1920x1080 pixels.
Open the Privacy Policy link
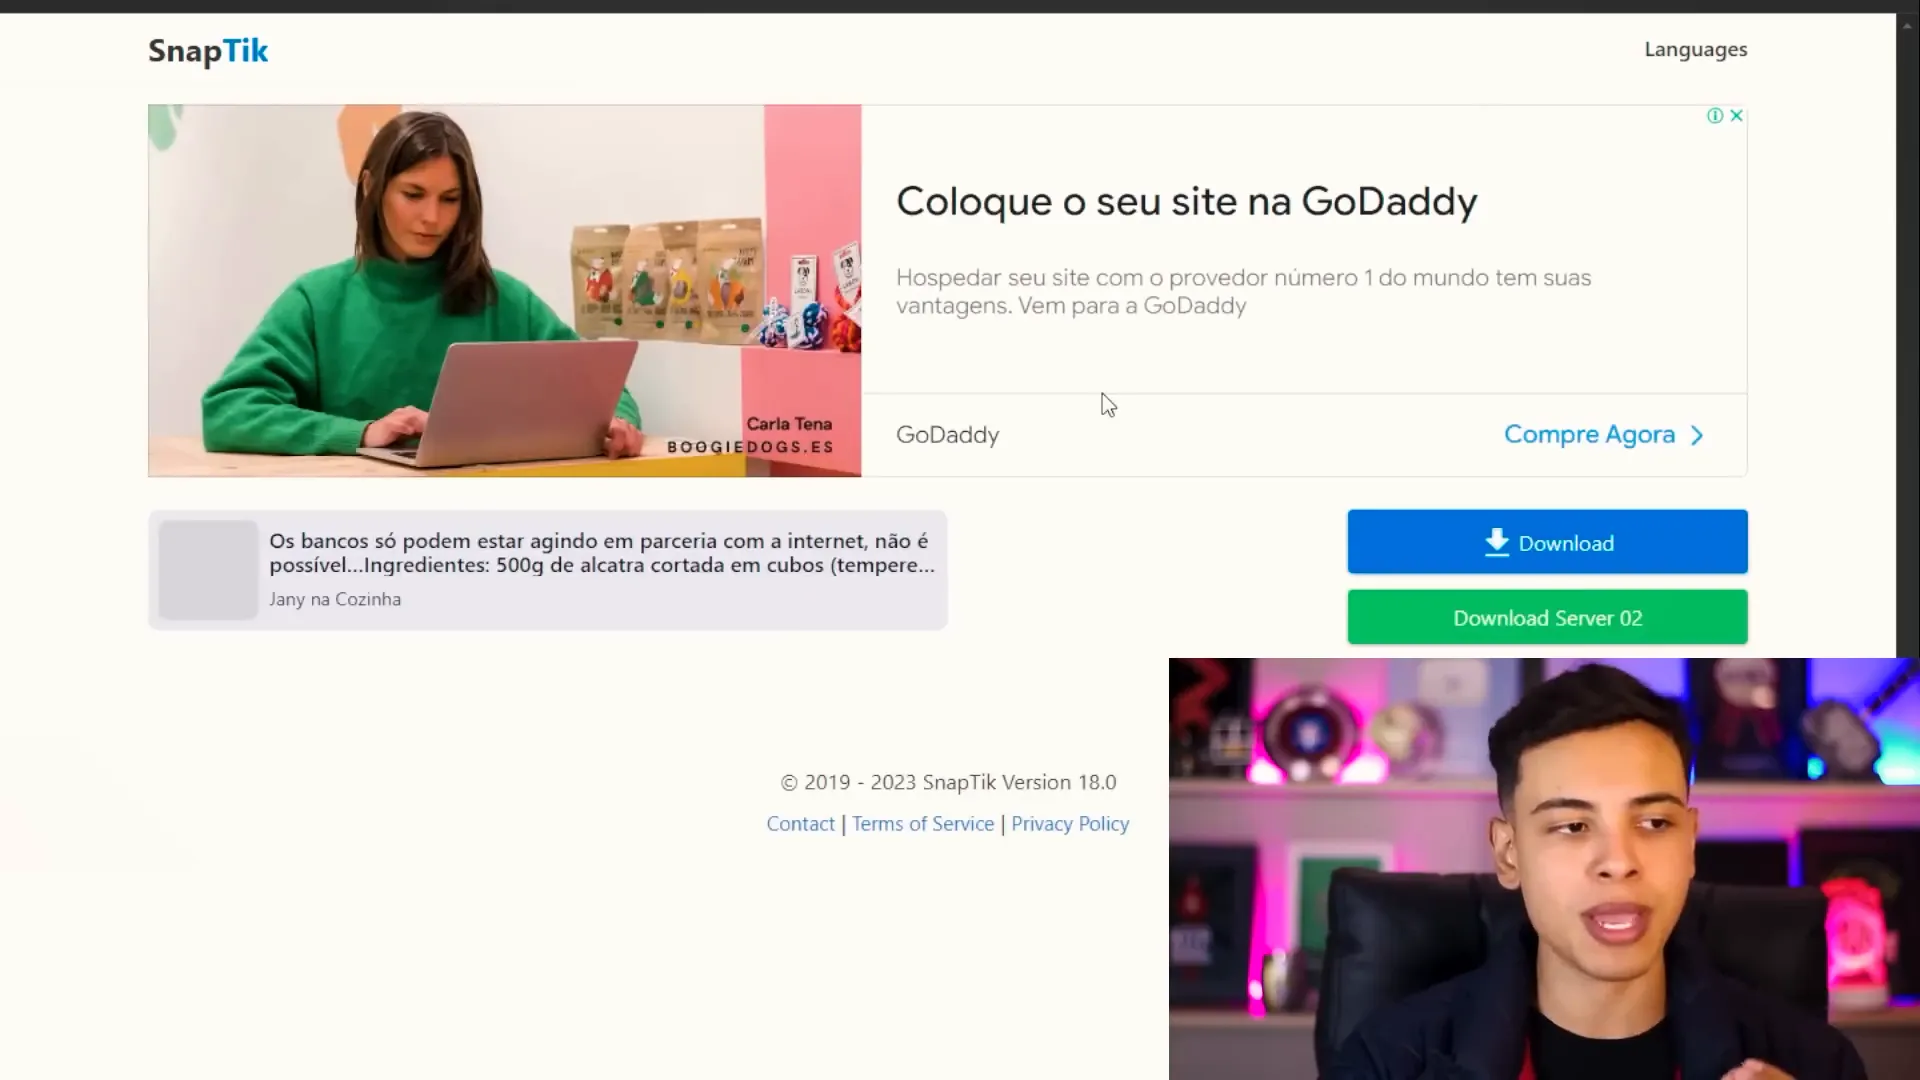click(1070, 824)
